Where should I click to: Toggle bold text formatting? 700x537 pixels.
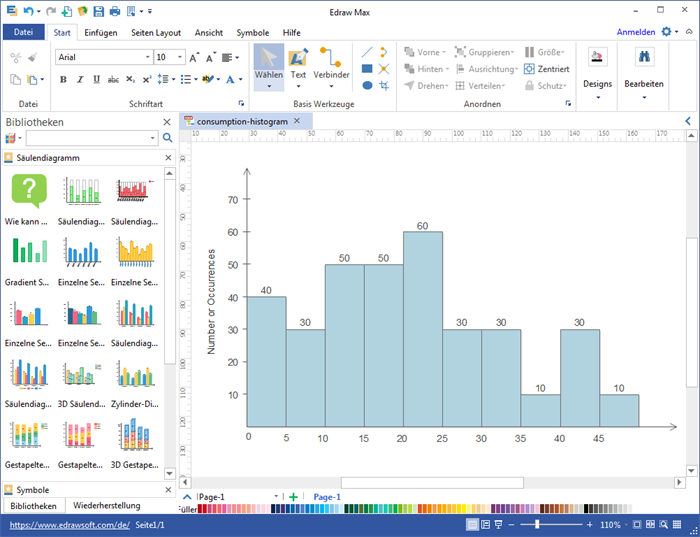tap(63, 79)
